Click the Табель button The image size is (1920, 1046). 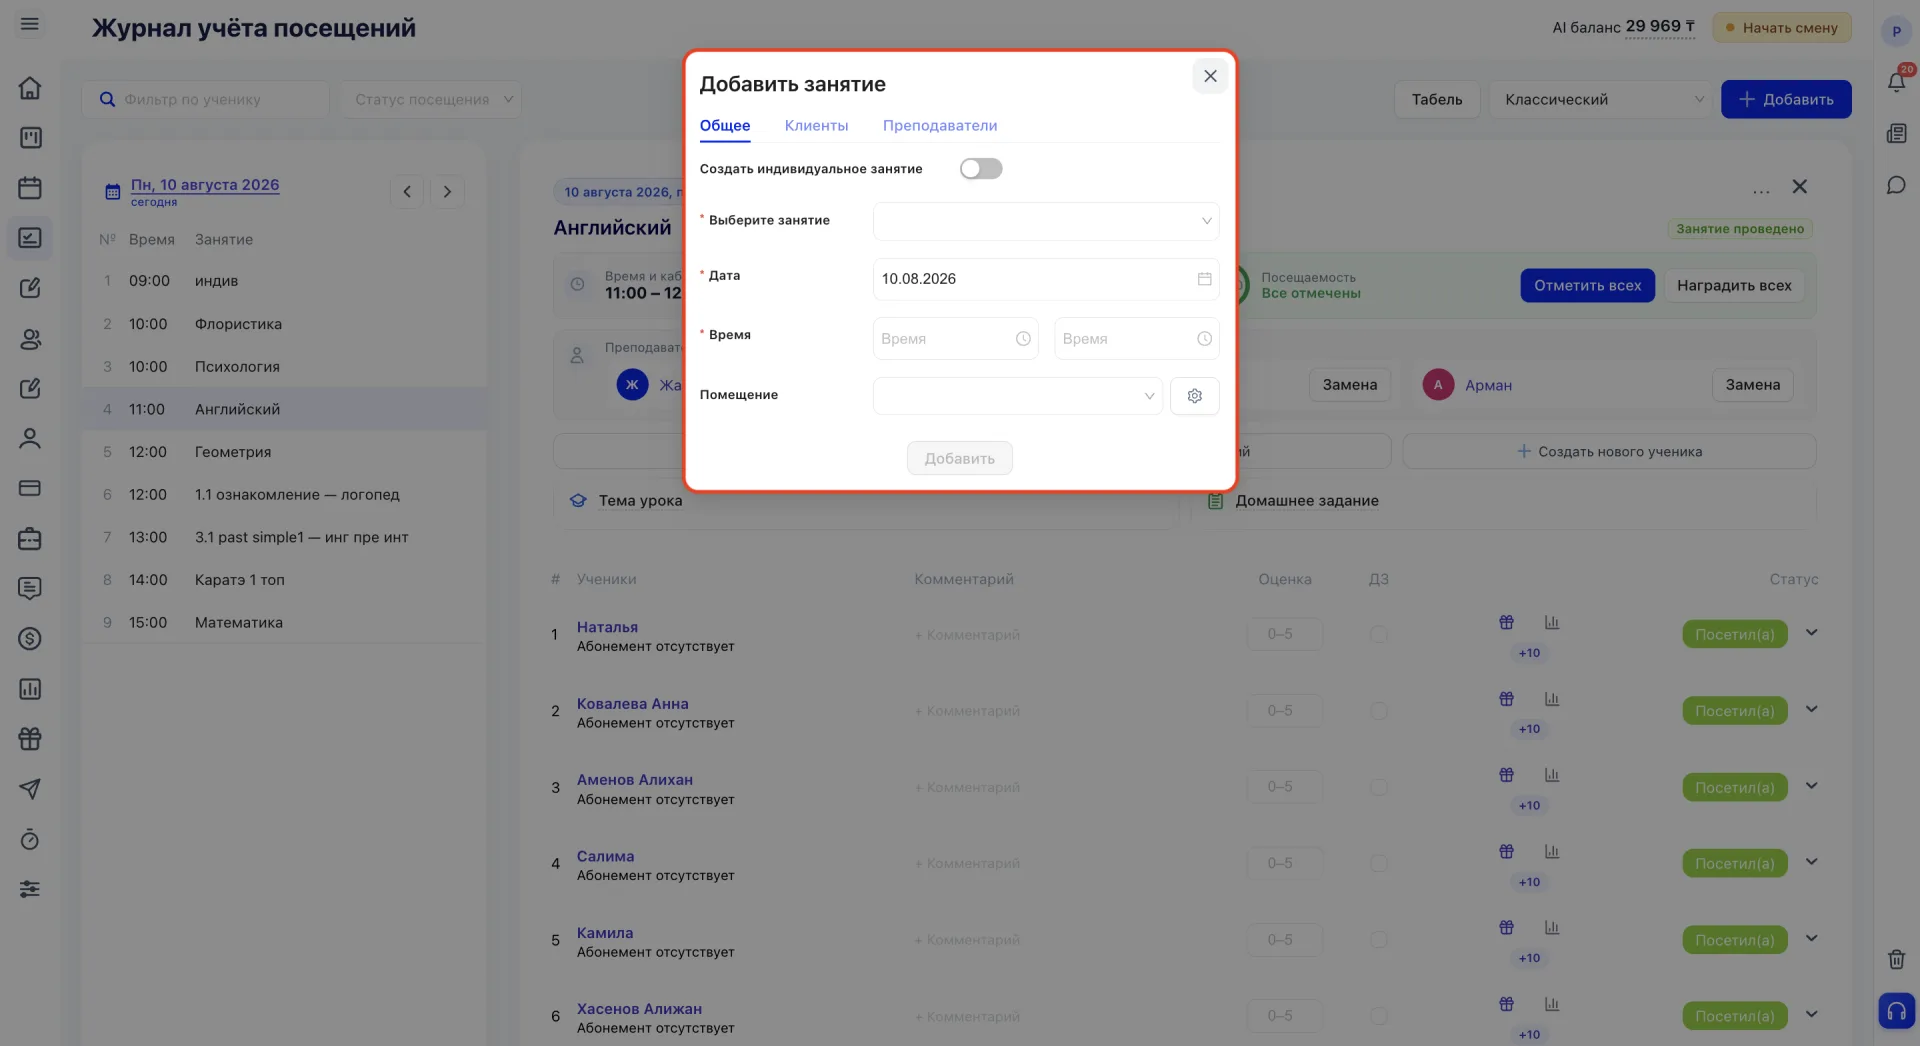[x=1437, y=99]
